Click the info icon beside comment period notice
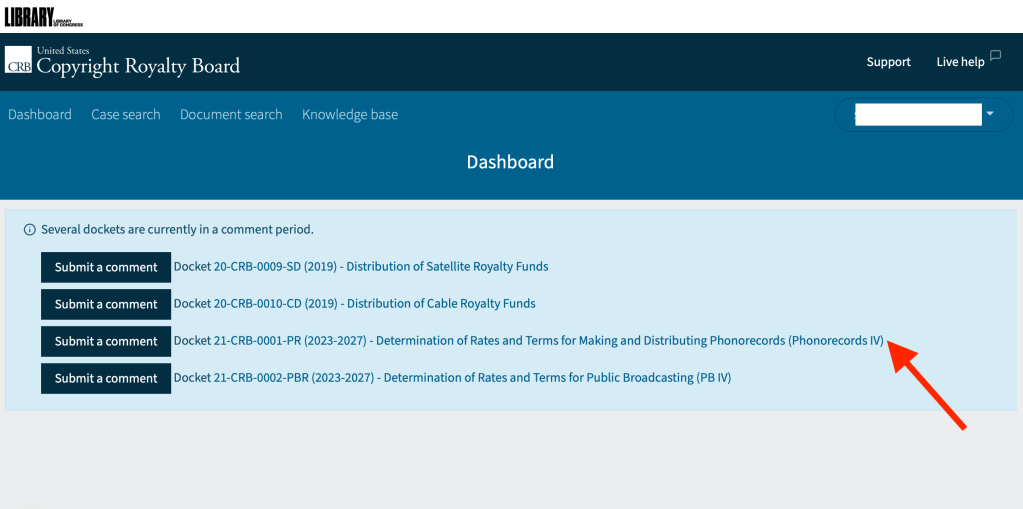Image resolution: width=1023 pixels, height=509 pixels. tap(30, 230)
